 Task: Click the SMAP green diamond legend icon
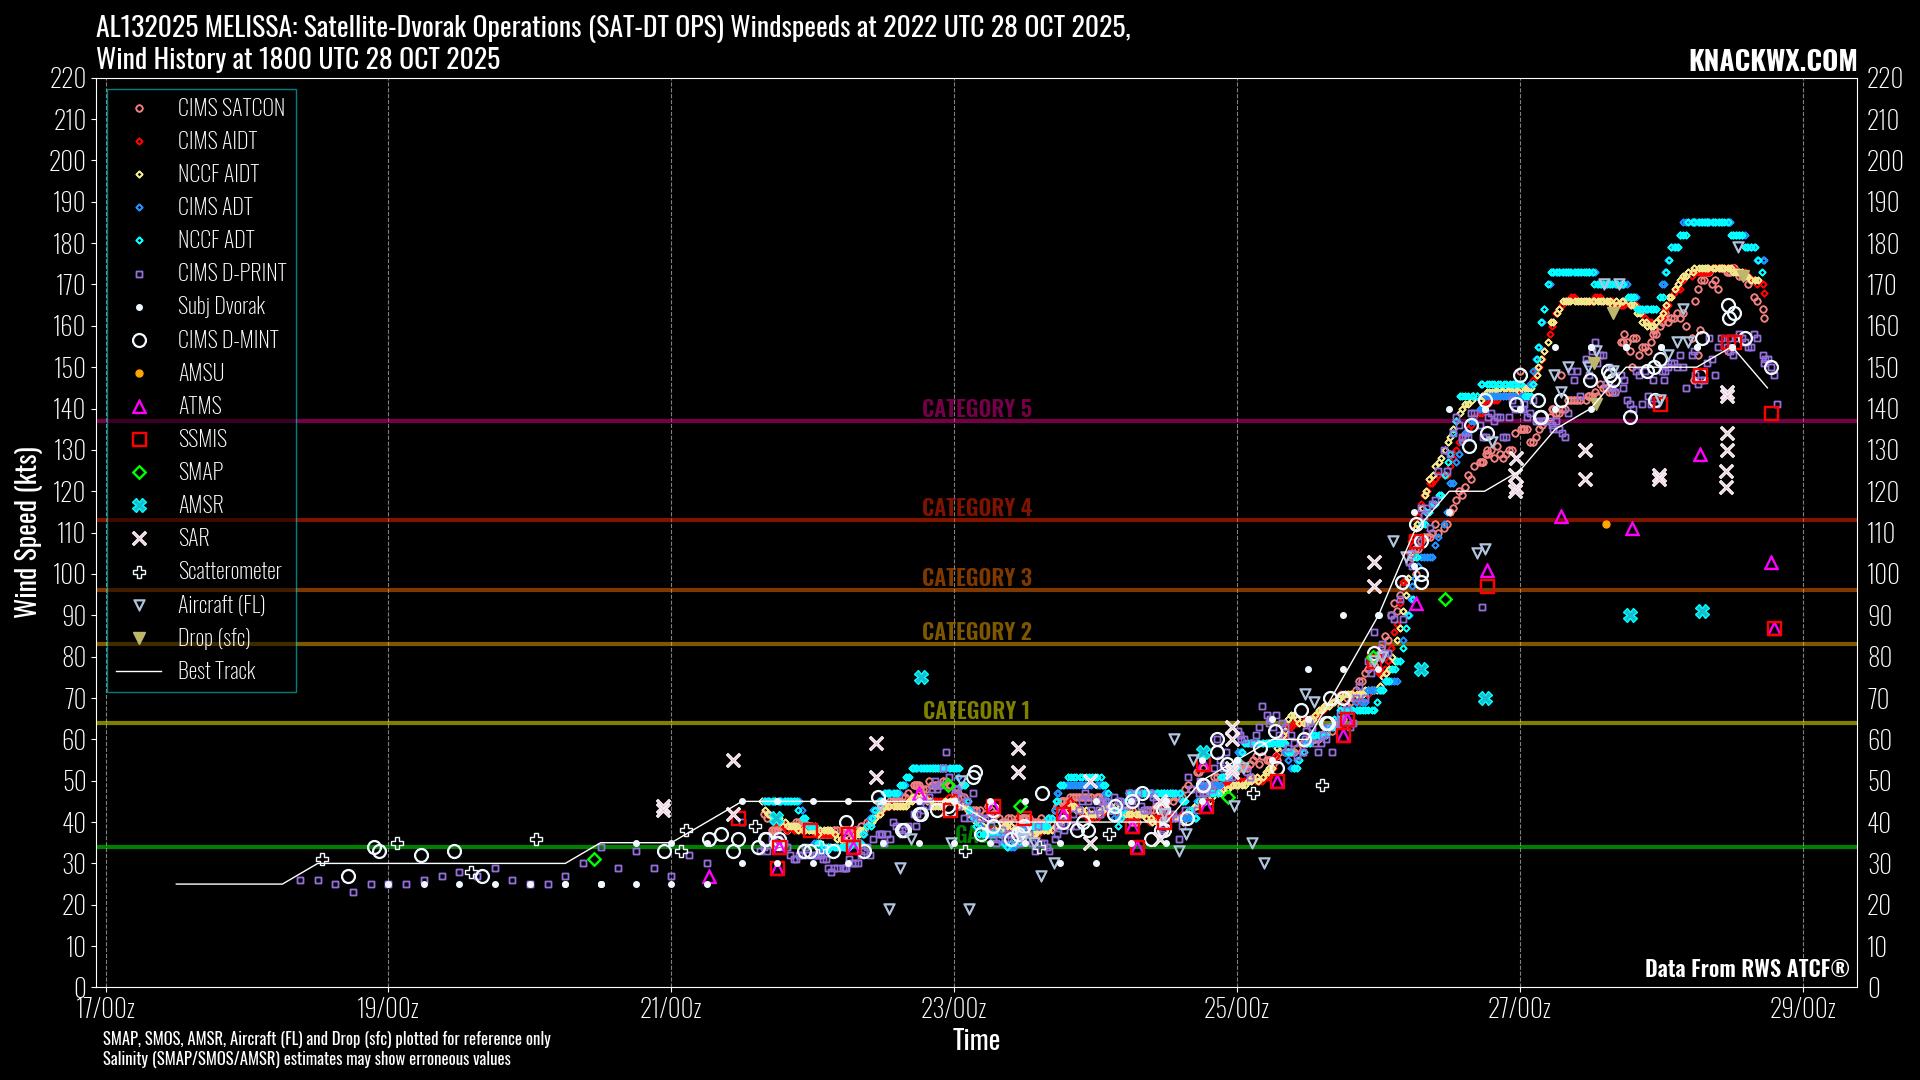[140, 473]
